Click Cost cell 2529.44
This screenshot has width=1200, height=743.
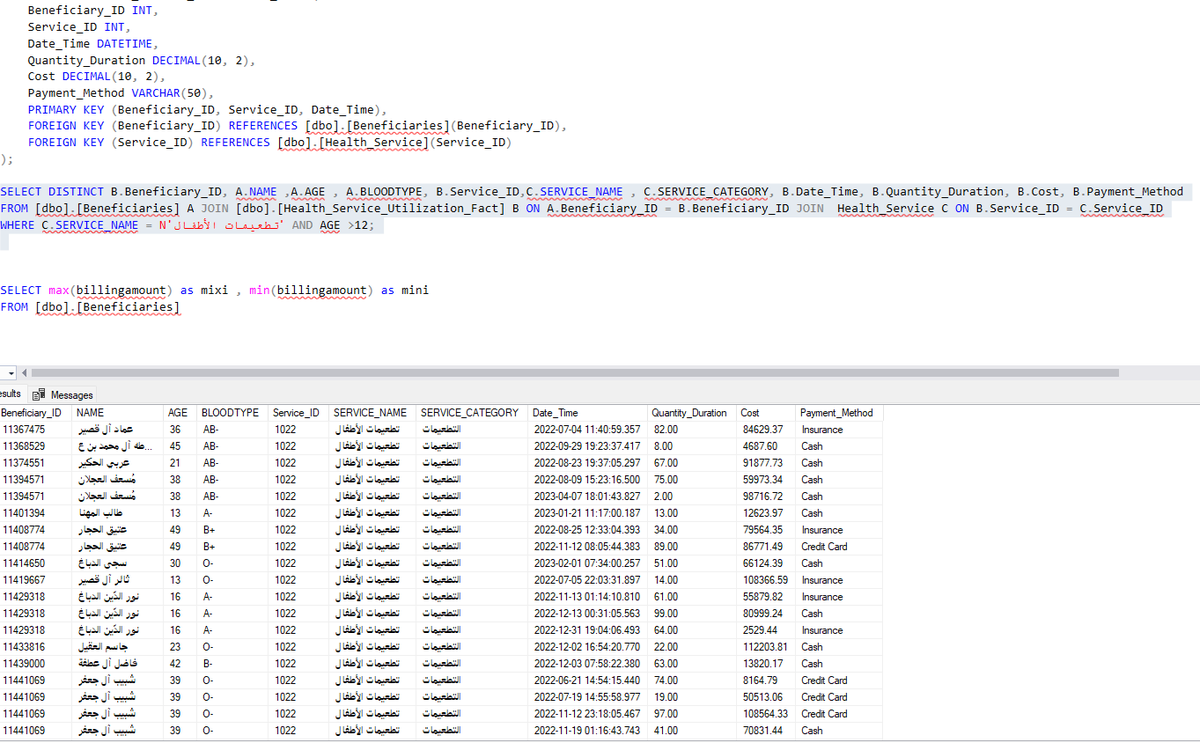pos(767,630)
